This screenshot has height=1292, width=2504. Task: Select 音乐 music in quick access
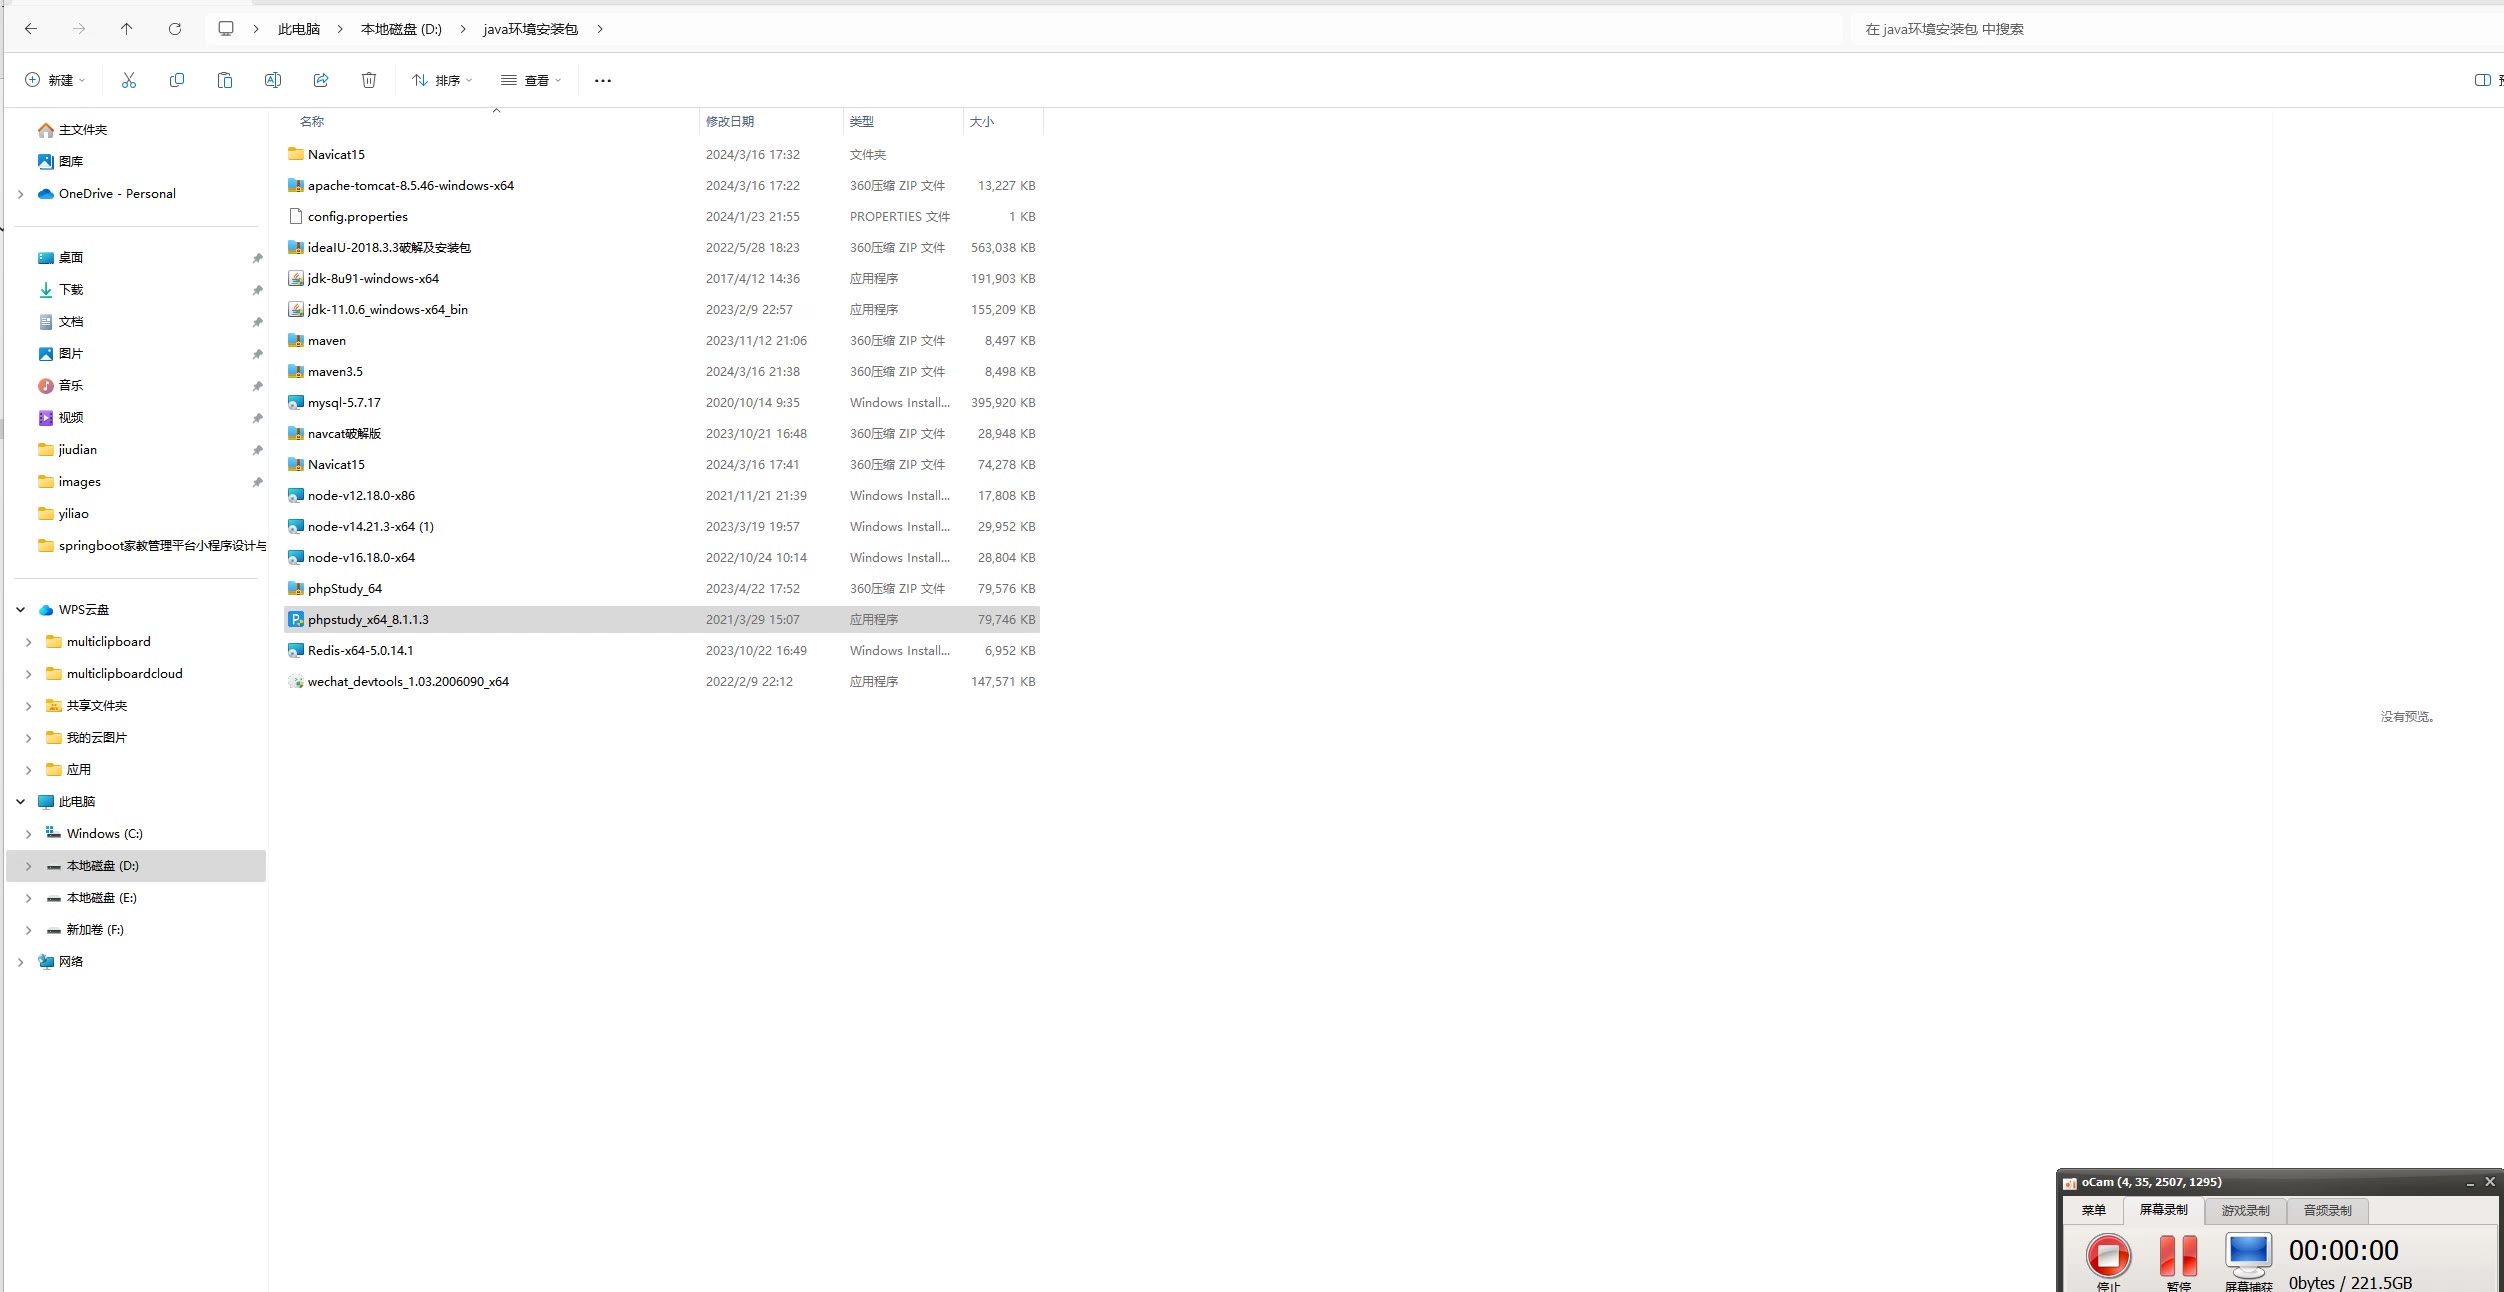(x=60, y=386)
